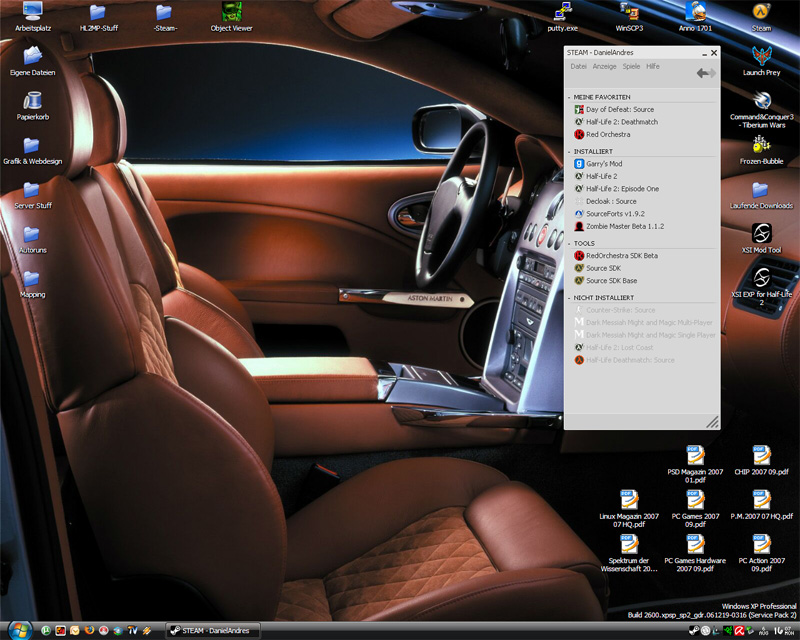This screenshot has height=640, width=800.
Task: Open the Datei menu in Steam
Action: [578, 66]
